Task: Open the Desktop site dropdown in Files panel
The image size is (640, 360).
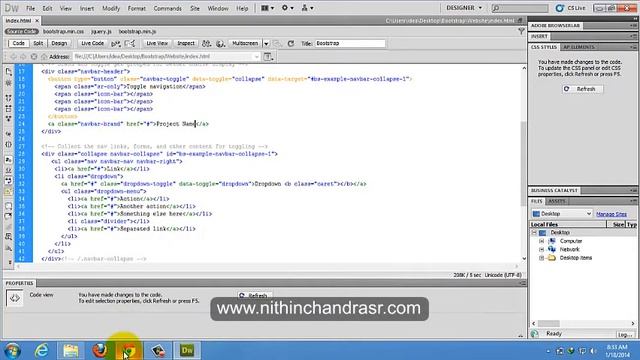Action: (x=562, y=213)
